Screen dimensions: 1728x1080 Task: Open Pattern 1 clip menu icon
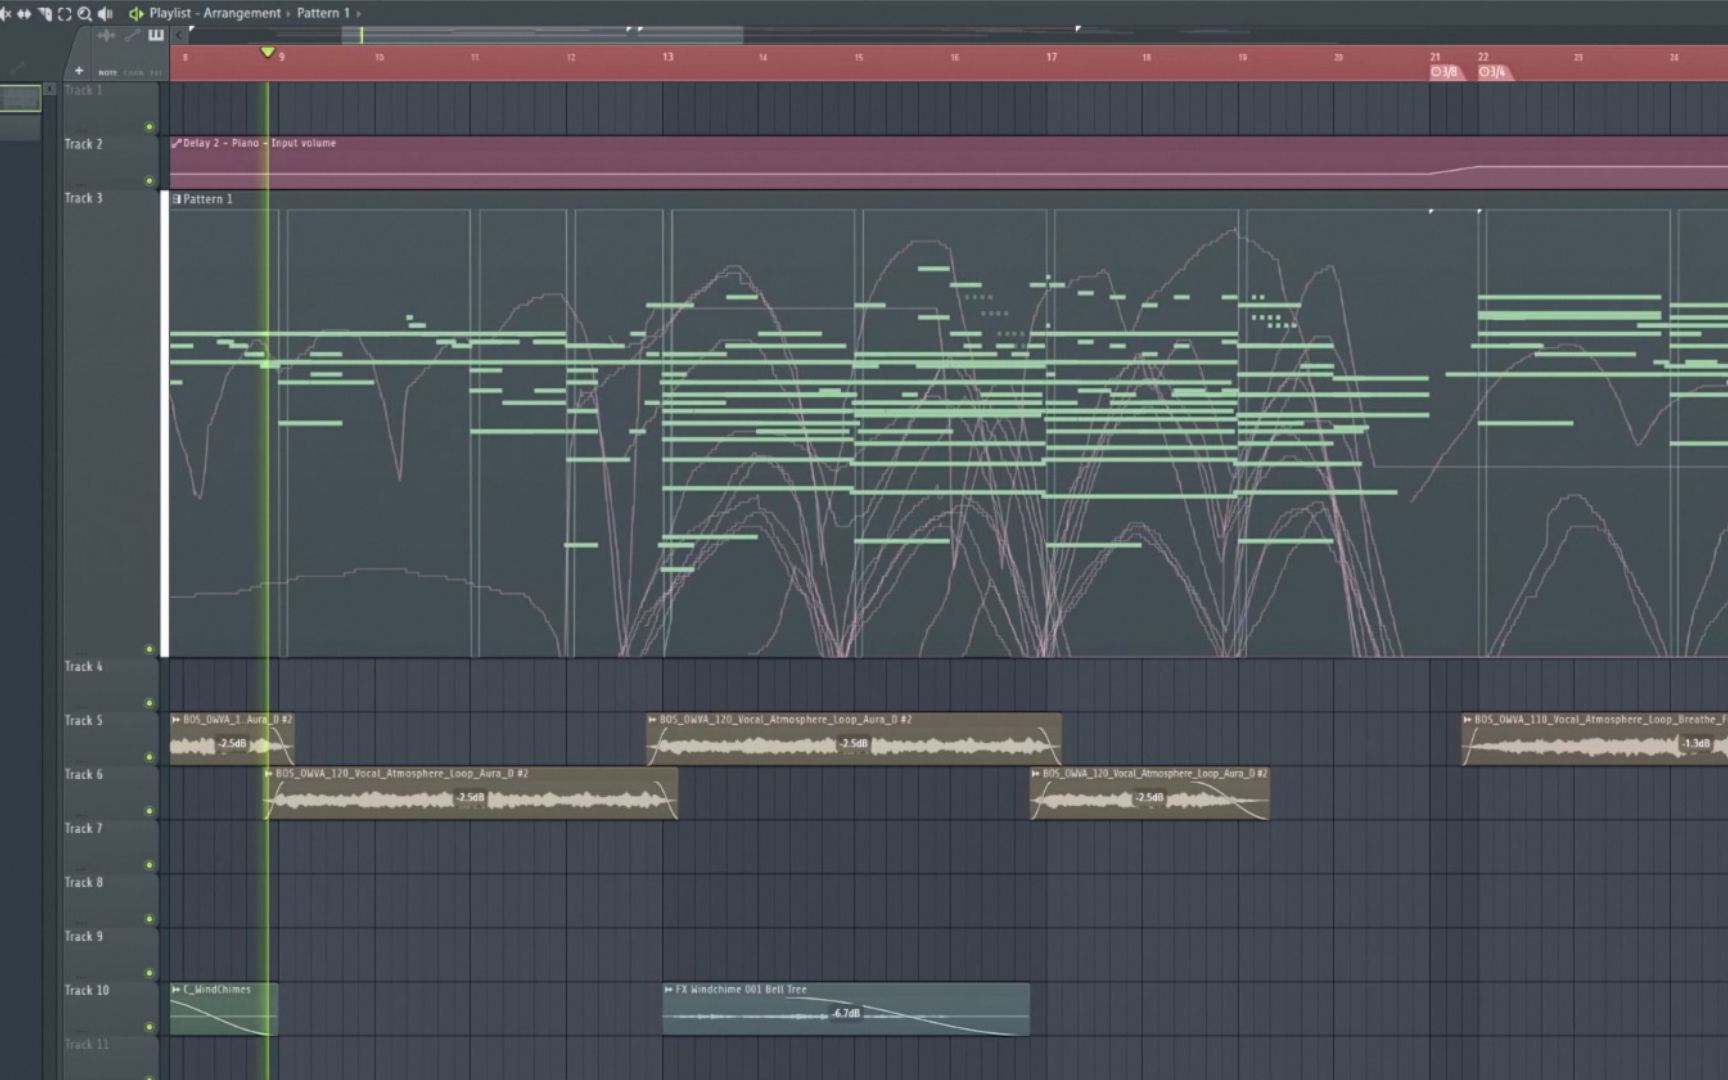pos(176,199)
